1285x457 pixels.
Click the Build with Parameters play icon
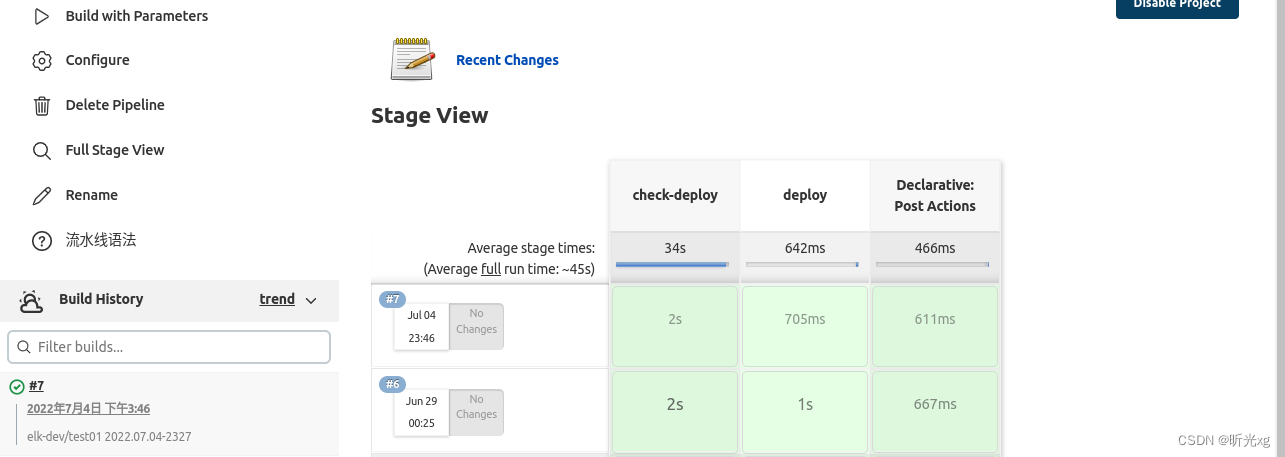[41, 16]
